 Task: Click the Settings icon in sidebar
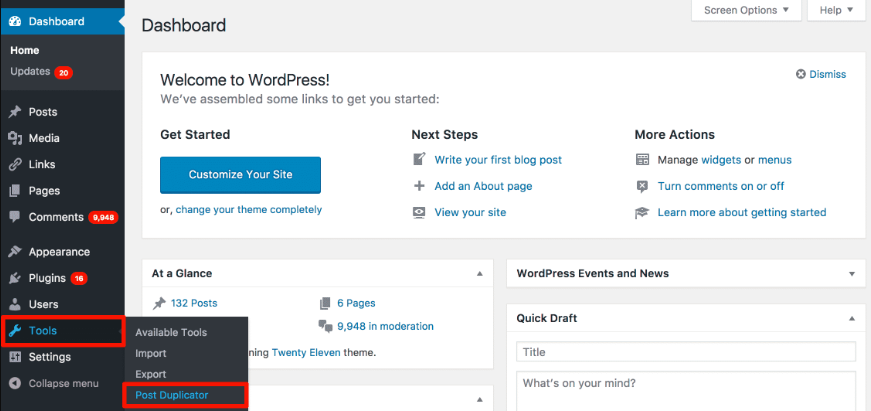15,357
